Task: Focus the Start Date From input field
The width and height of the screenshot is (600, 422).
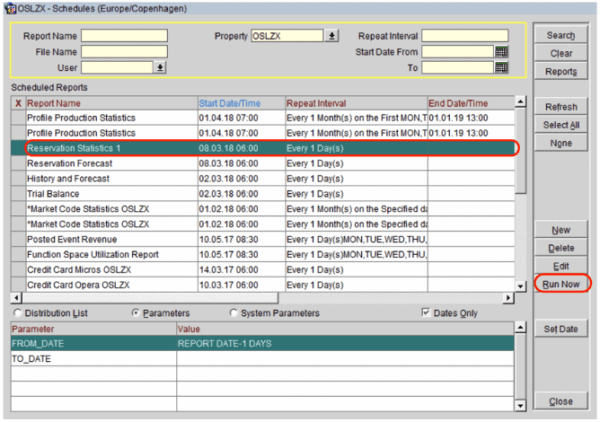Action: [x=458, y=52]
